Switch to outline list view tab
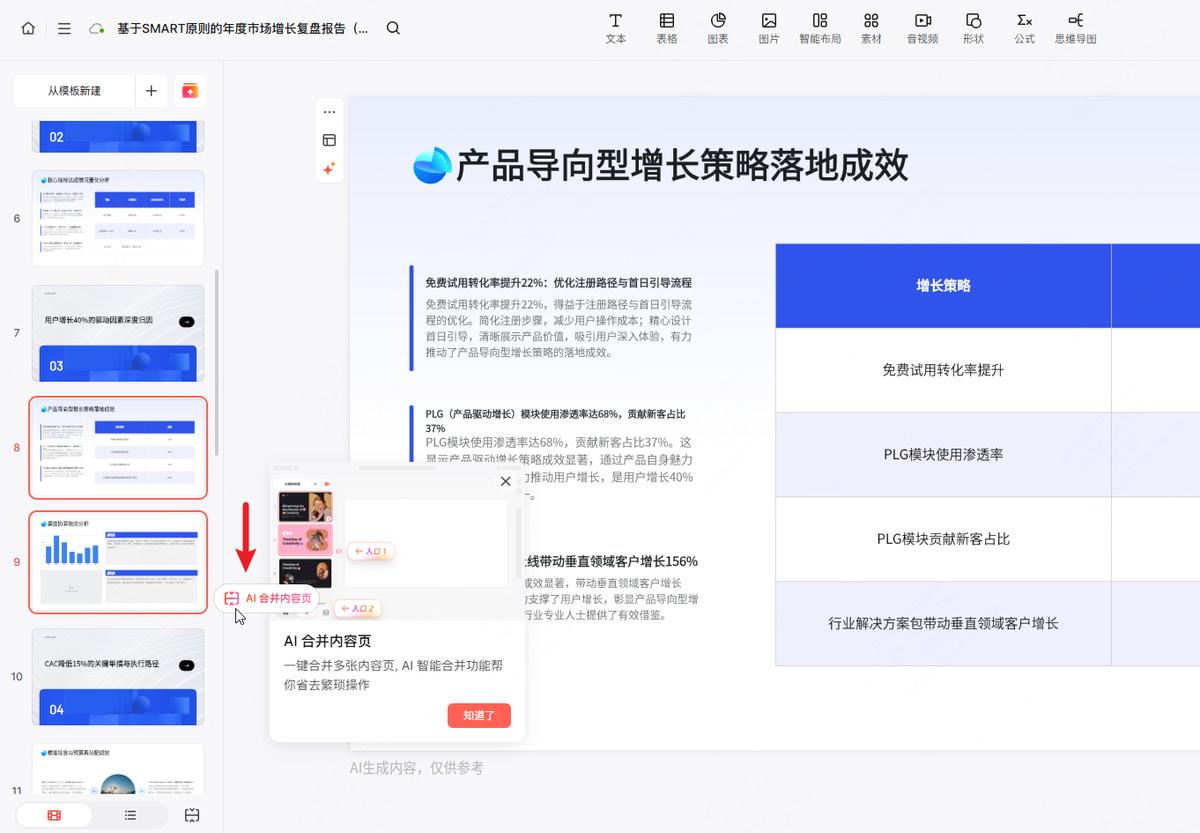The width and height of the screenshot is (1200, 833). [x=130, y=815]
